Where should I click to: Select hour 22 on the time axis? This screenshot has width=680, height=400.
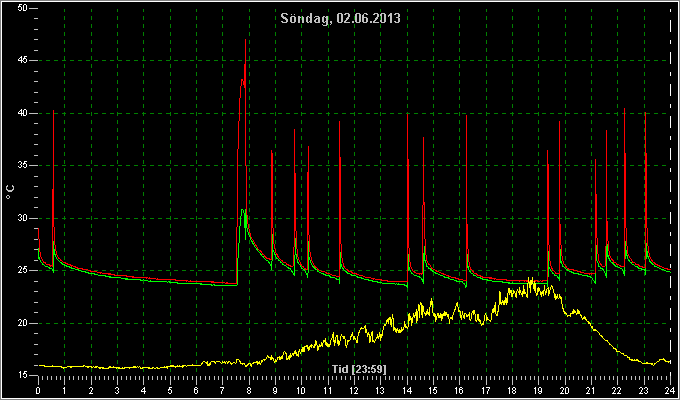617,390
